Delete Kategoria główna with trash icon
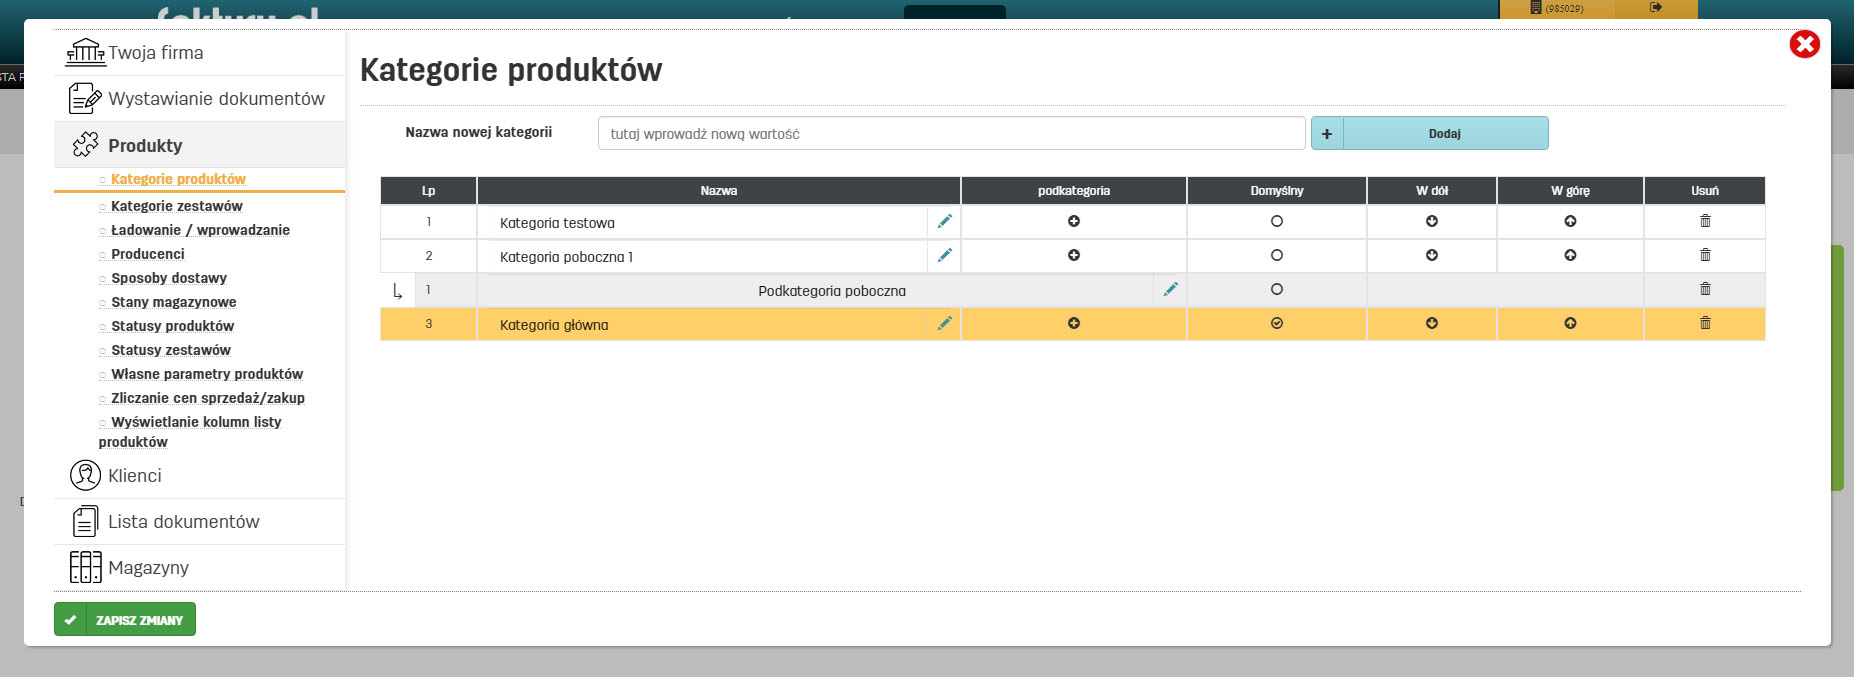The image size is (1854, 677). coord(1705,322)
